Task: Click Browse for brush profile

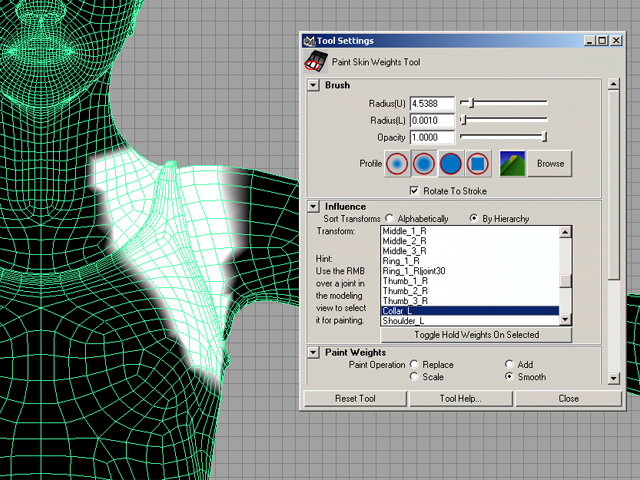Action: coord(550,164)
